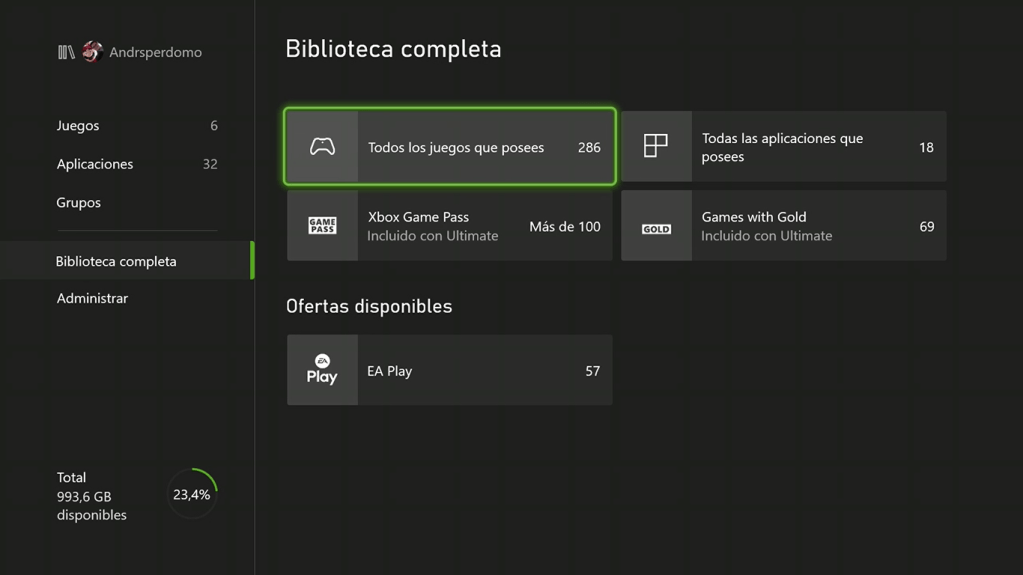1023x575 pixels.
Task: Open the EA Play offer text
Action: [x=390, y=371]
